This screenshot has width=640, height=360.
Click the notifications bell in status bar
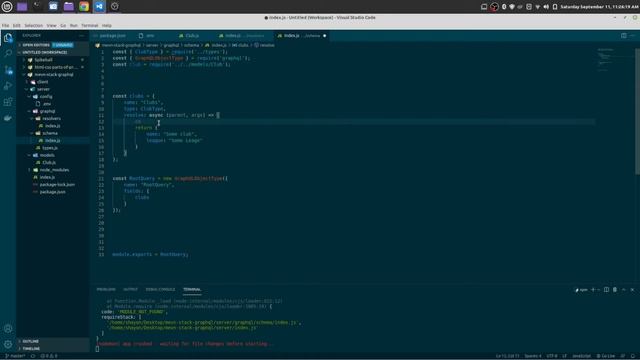coord(633,356)
